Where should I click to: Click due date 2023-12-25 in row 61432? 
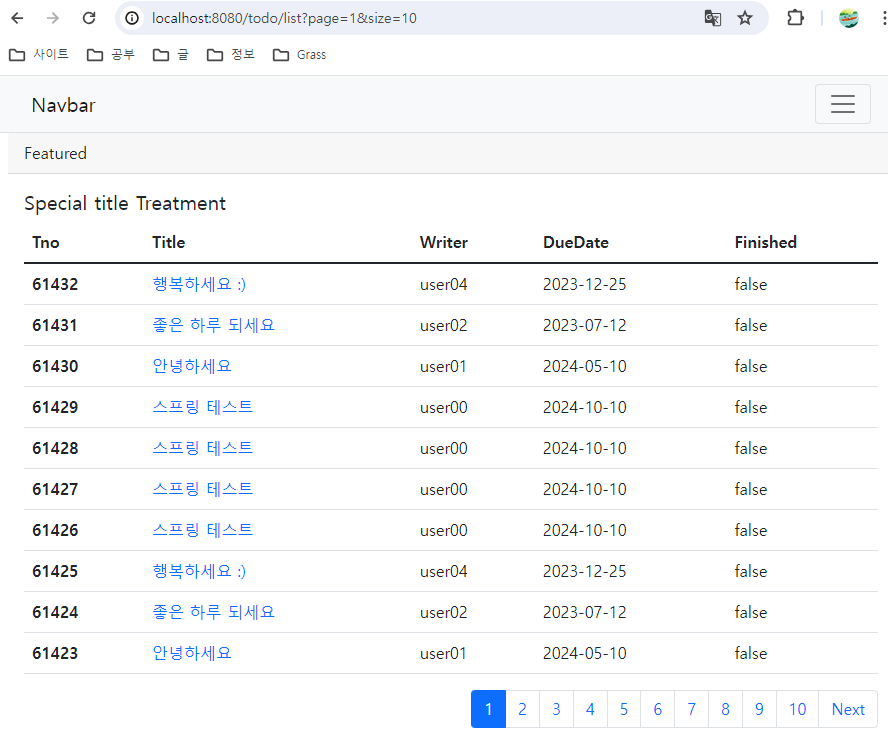[x=584, y=284]
